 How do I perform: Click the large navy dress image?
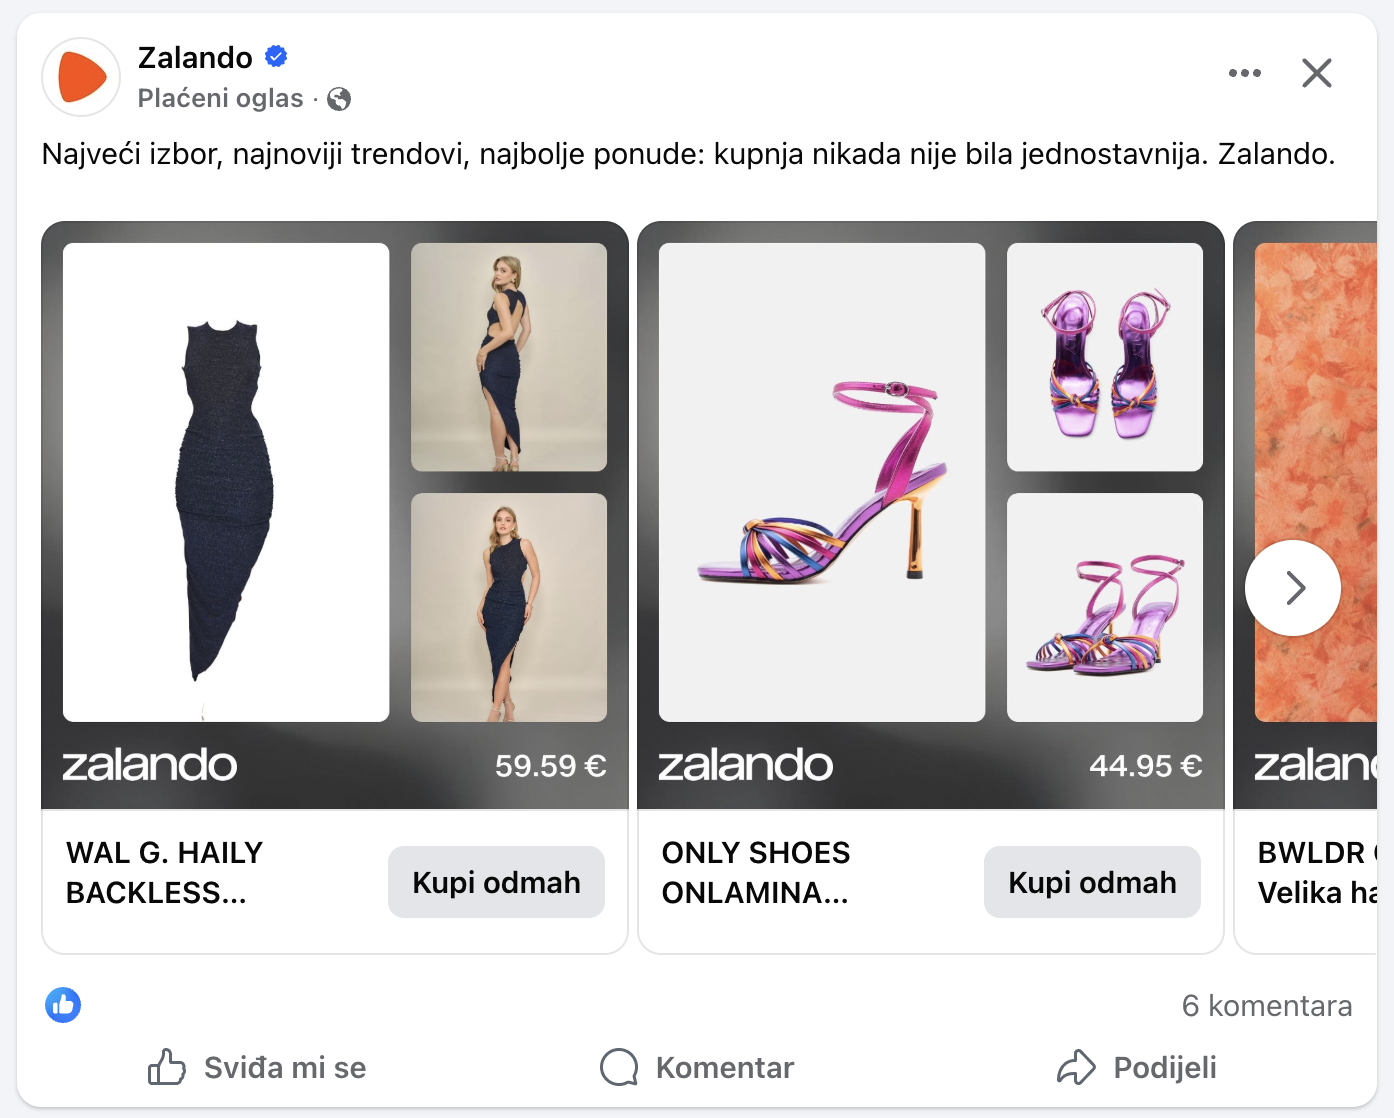tap(226, 482)
